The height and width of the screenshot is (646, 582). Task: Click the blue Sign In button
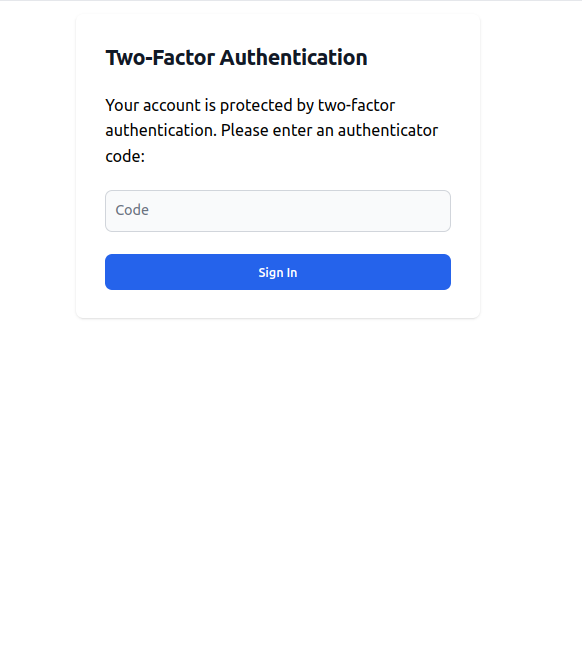[278, 272]
